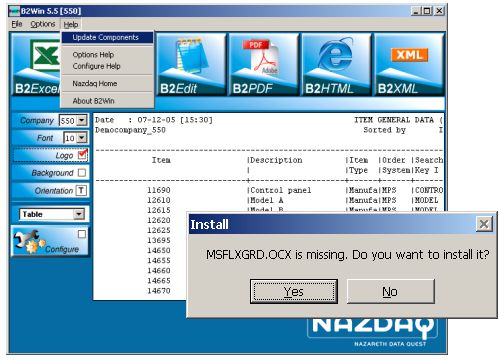Click the Font label button
Image resolution: width=499 pixels, height=360 pixels.
coord(45,137)
